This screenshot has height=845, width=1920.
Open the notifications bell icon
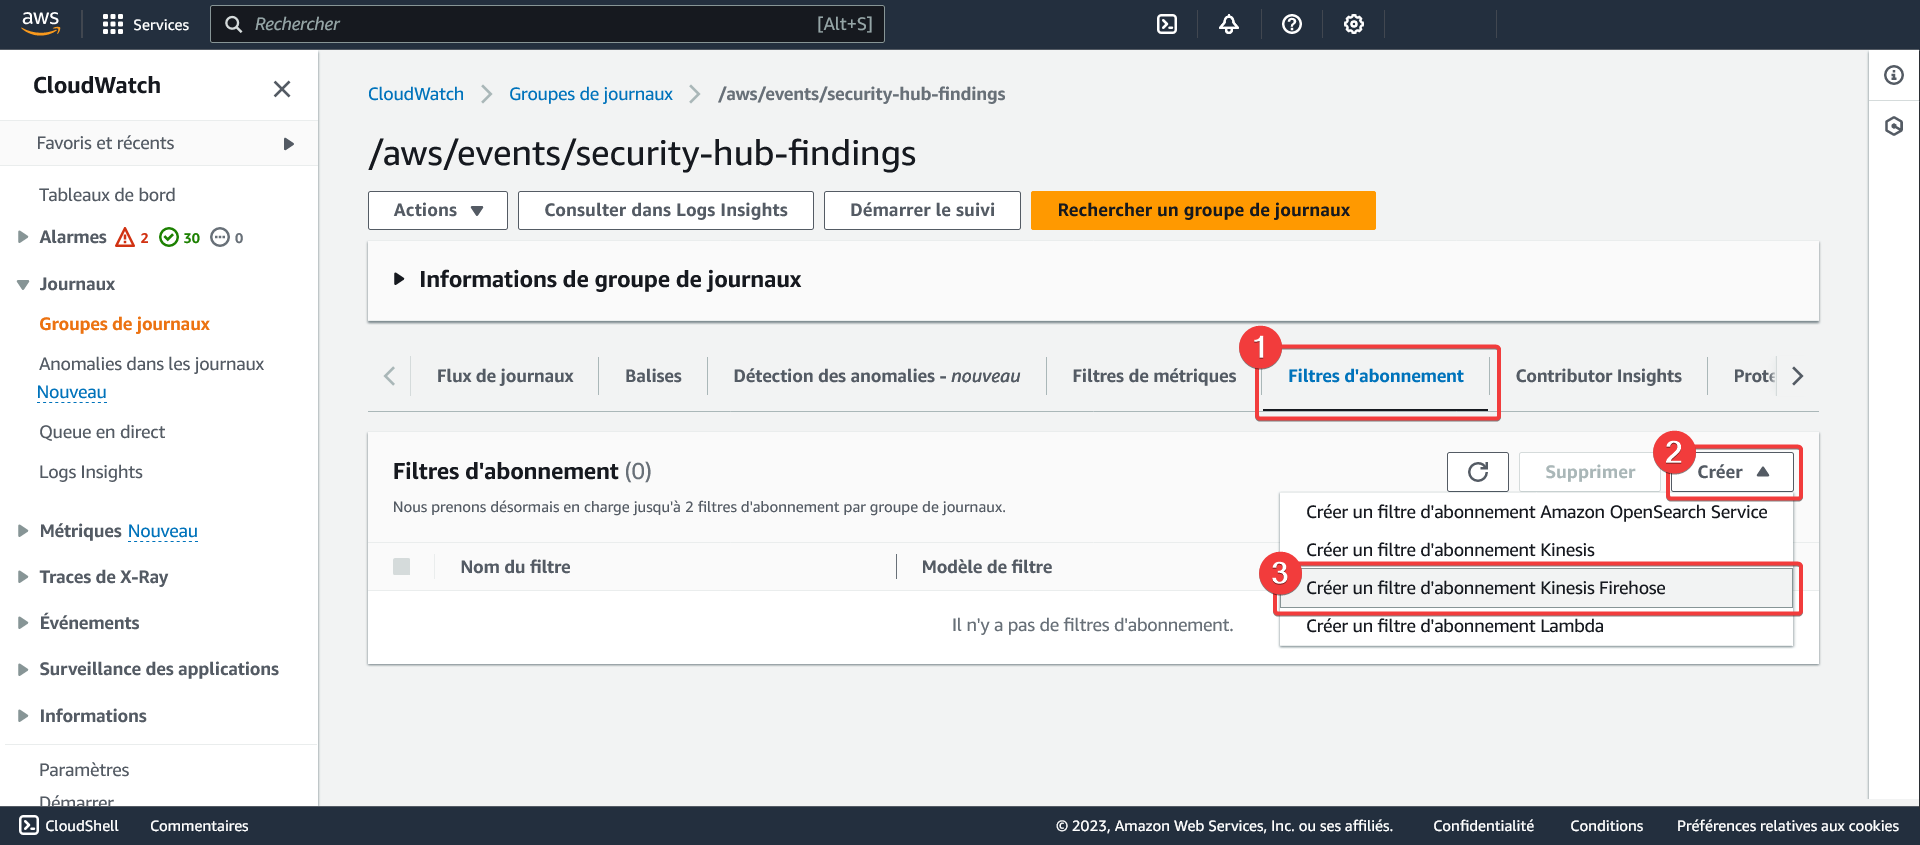click(1229, 24)
